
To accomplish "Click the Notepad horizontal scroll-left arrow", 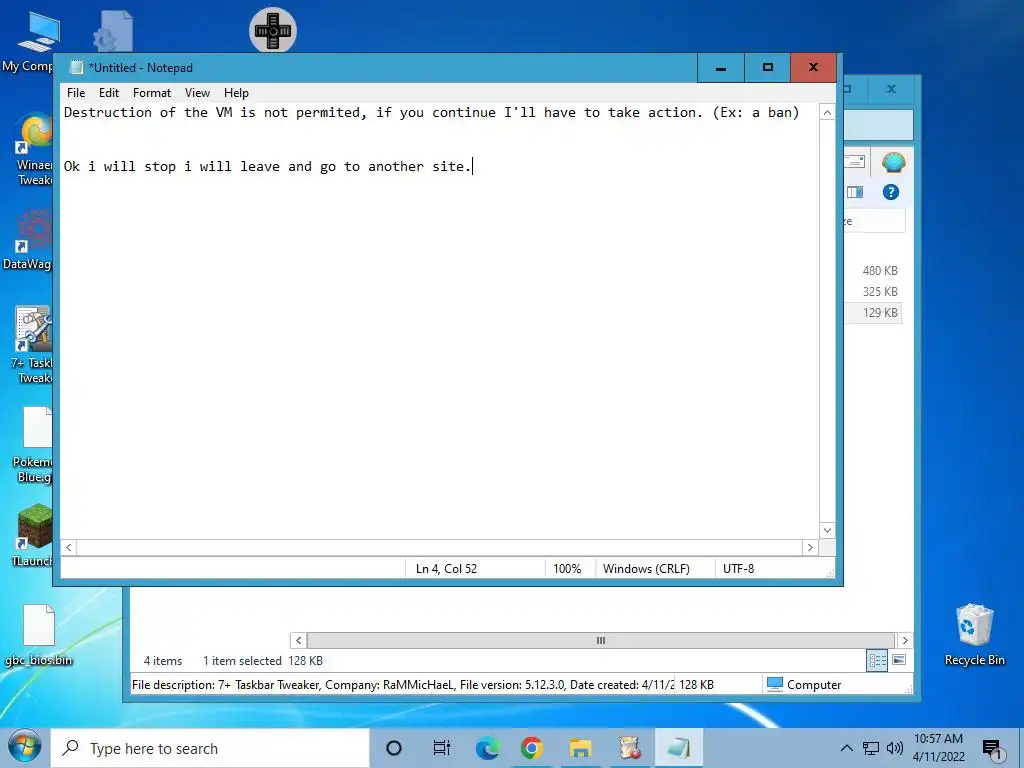I will coord(69,547).
